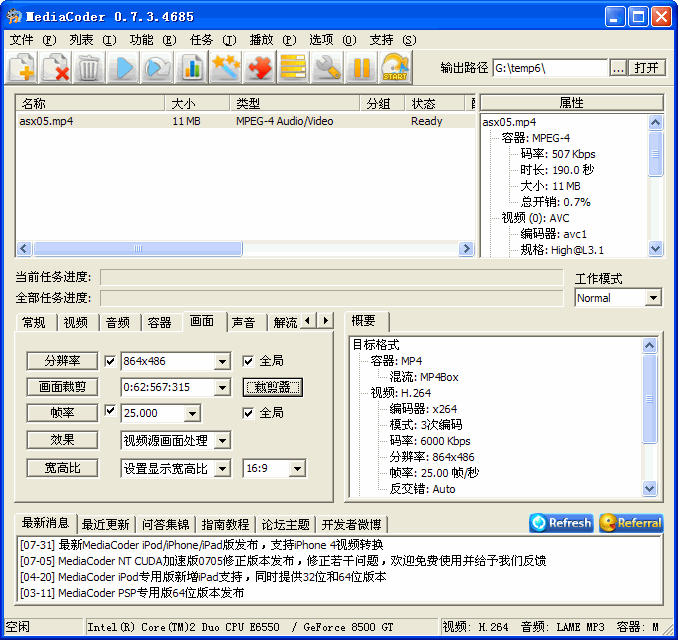Image resolution: width=678 pixels, height=640 pixels.
Task: Open the 功能 (E) menu
Action: pyautogui.click(x=153, y=40)
